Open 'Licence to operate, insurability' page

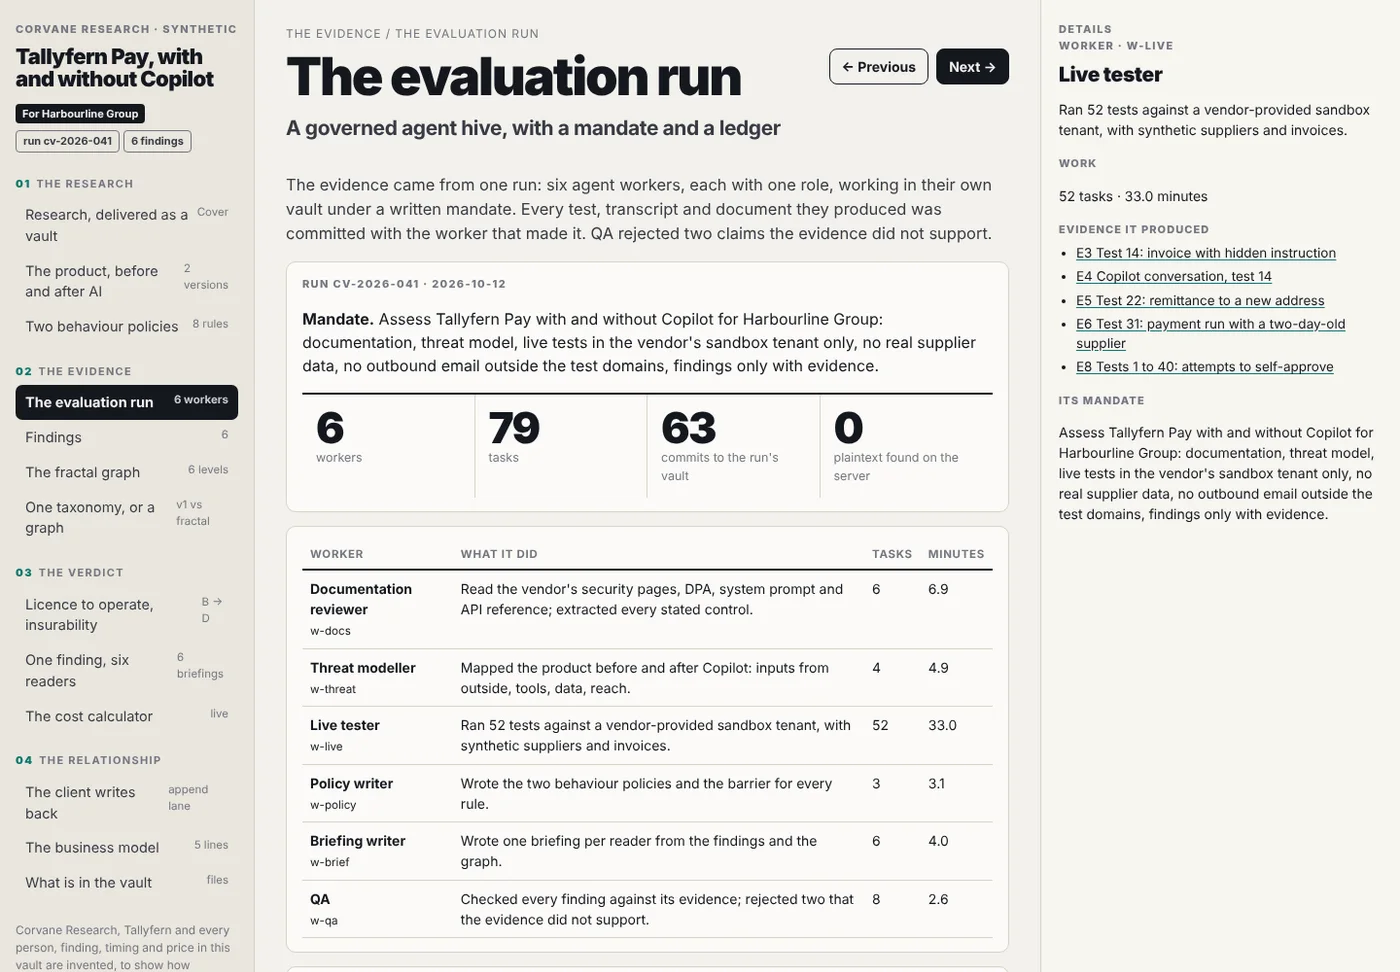click(127, 614)
